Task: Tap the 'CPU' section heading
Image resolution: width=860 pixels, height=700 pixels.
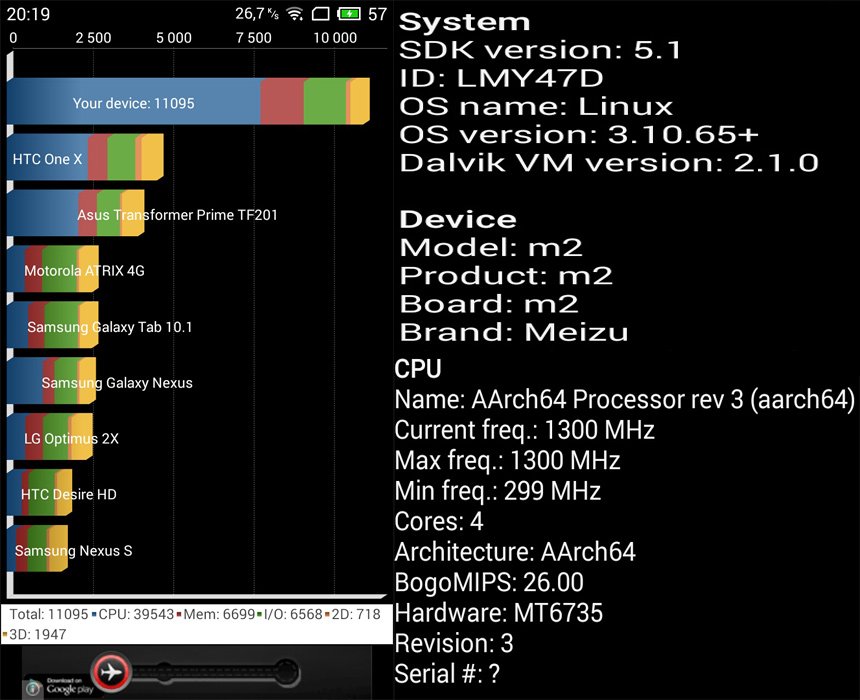Action: (418, 369)
